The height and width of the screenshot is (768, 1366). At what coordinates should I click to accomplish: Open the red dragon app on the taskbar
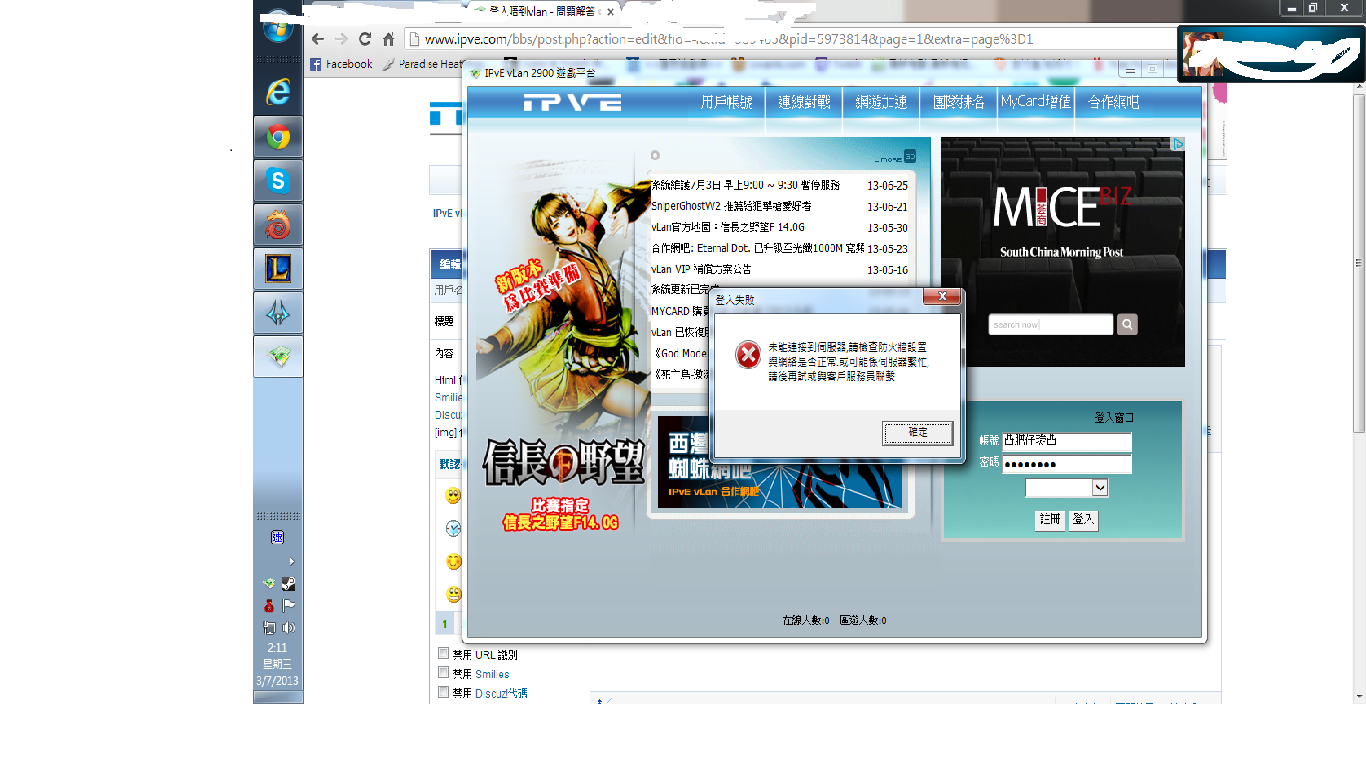278,225
